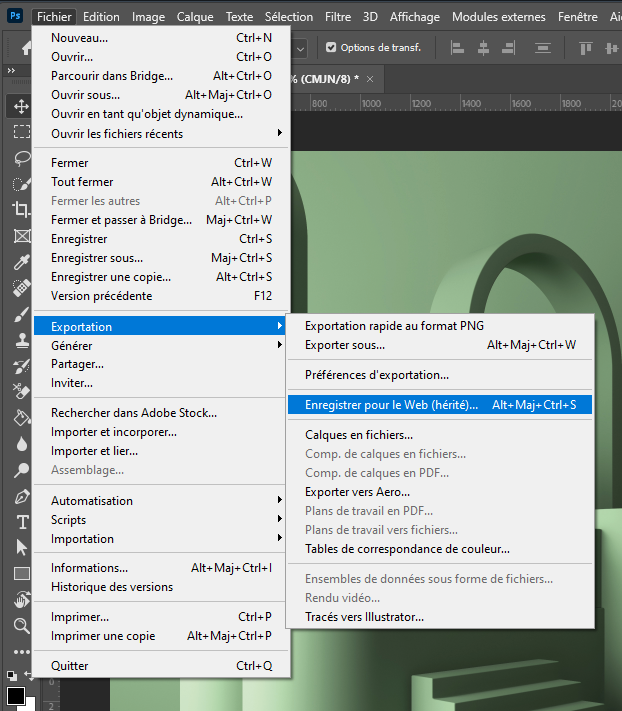Open the Filtre menu

pyautogui.click(x=337, y=17)
